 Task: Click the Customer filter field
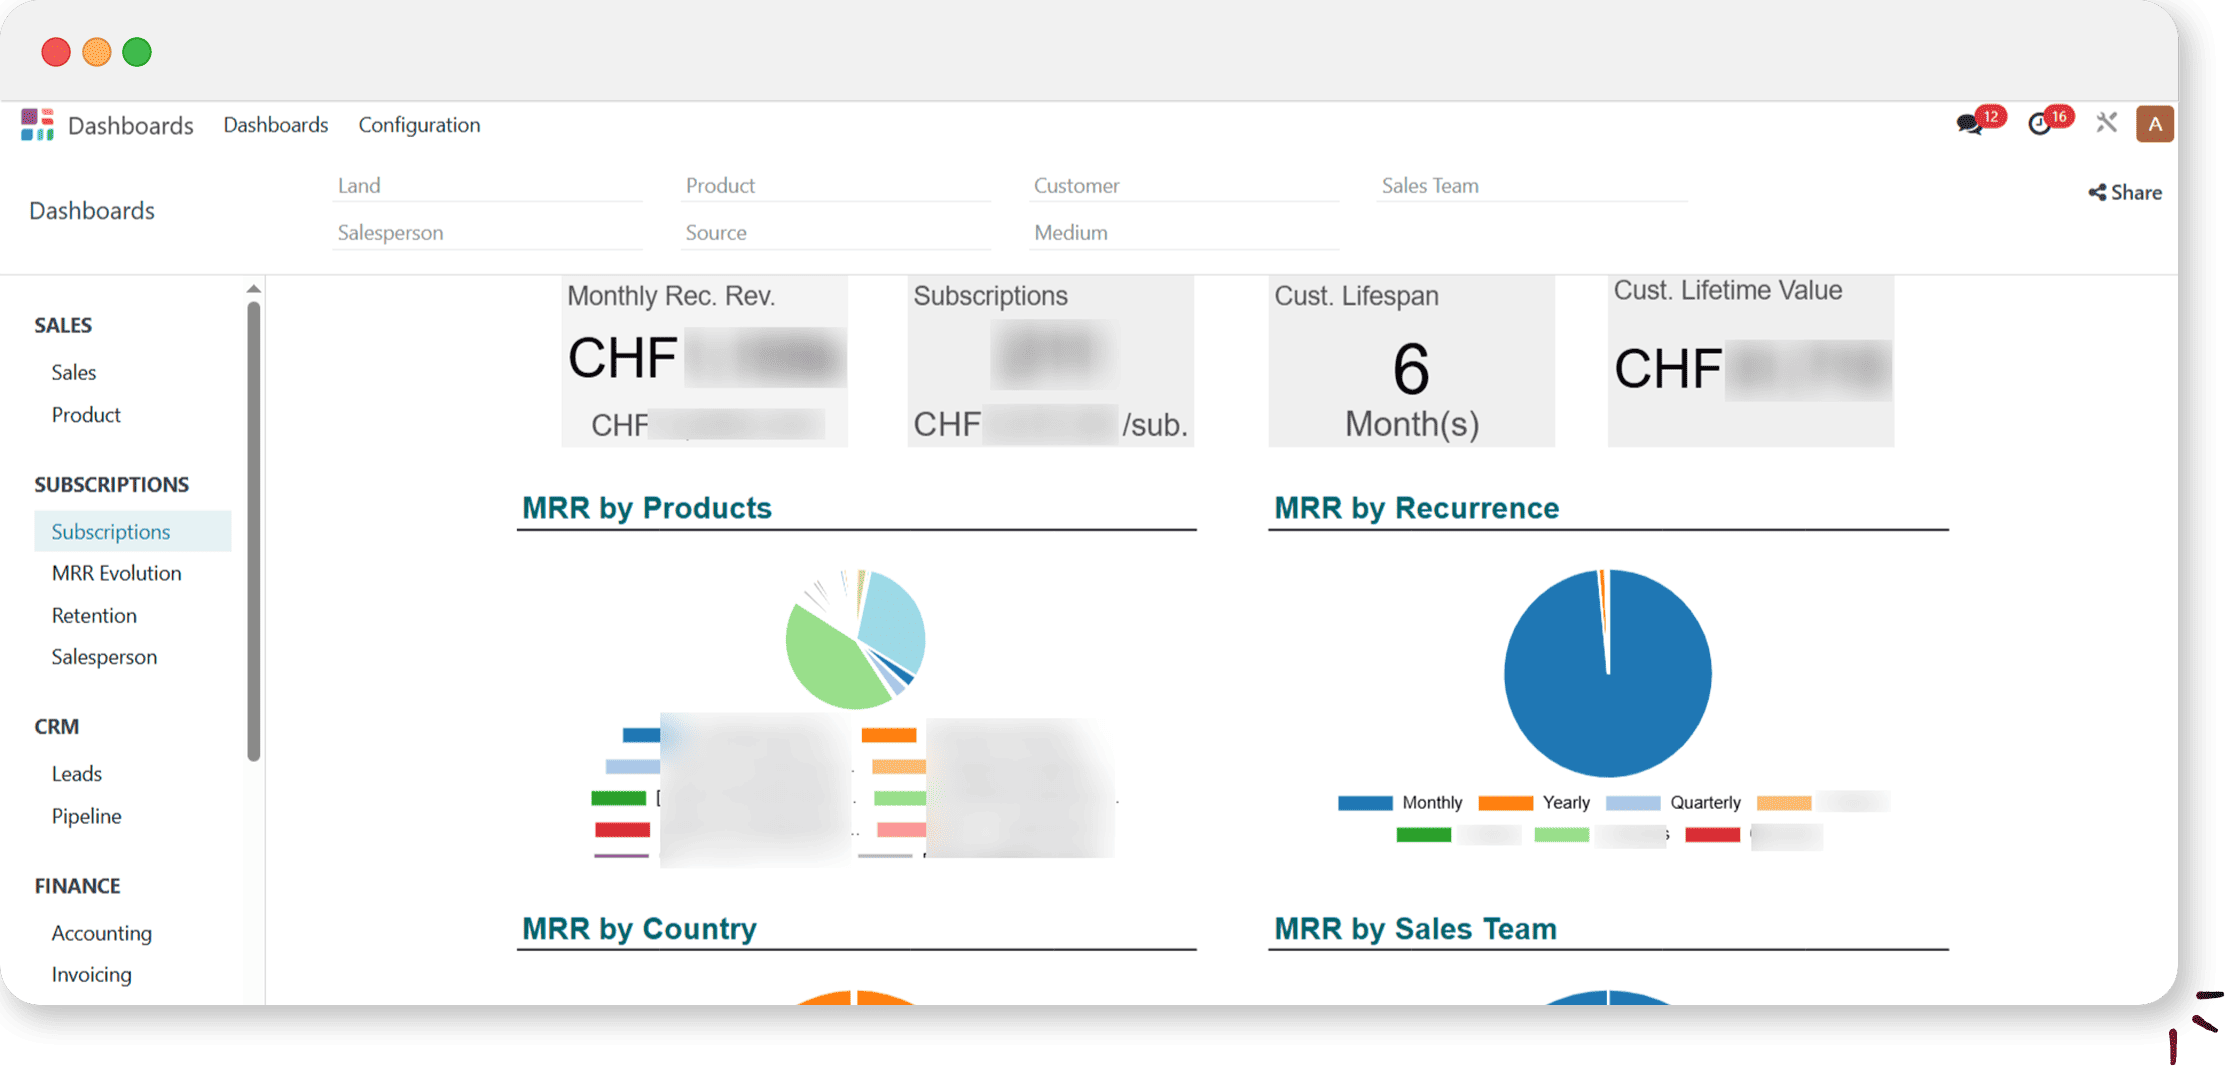(1182, 186)
